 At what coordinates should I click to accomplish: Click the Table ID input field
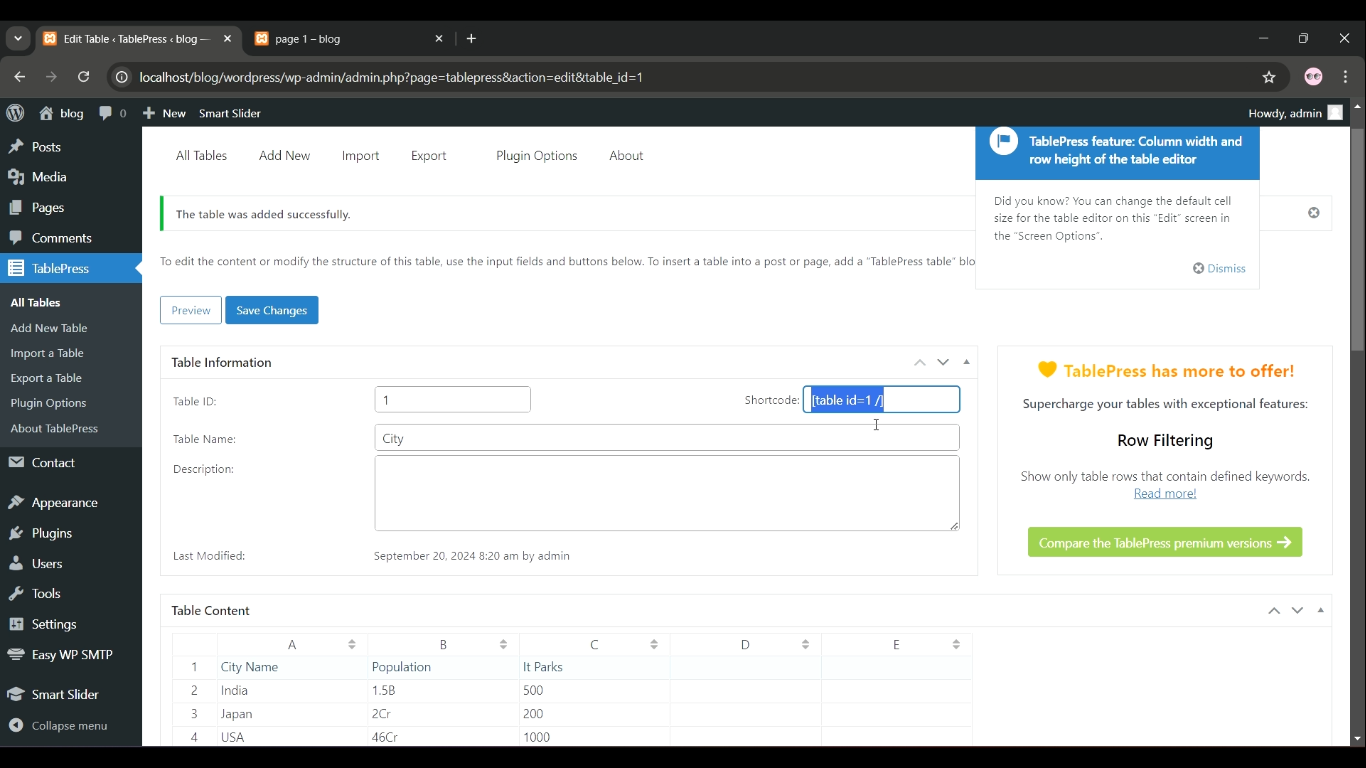click(453, 400)
